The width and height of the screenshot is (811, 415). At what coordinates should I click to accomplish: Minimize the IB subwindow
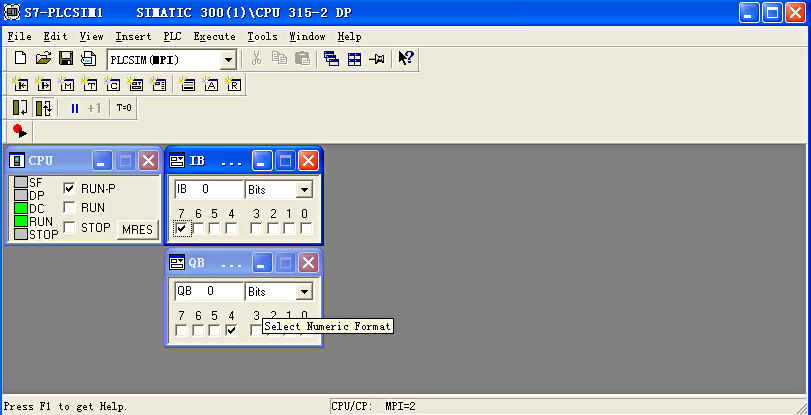click(262, 161)
